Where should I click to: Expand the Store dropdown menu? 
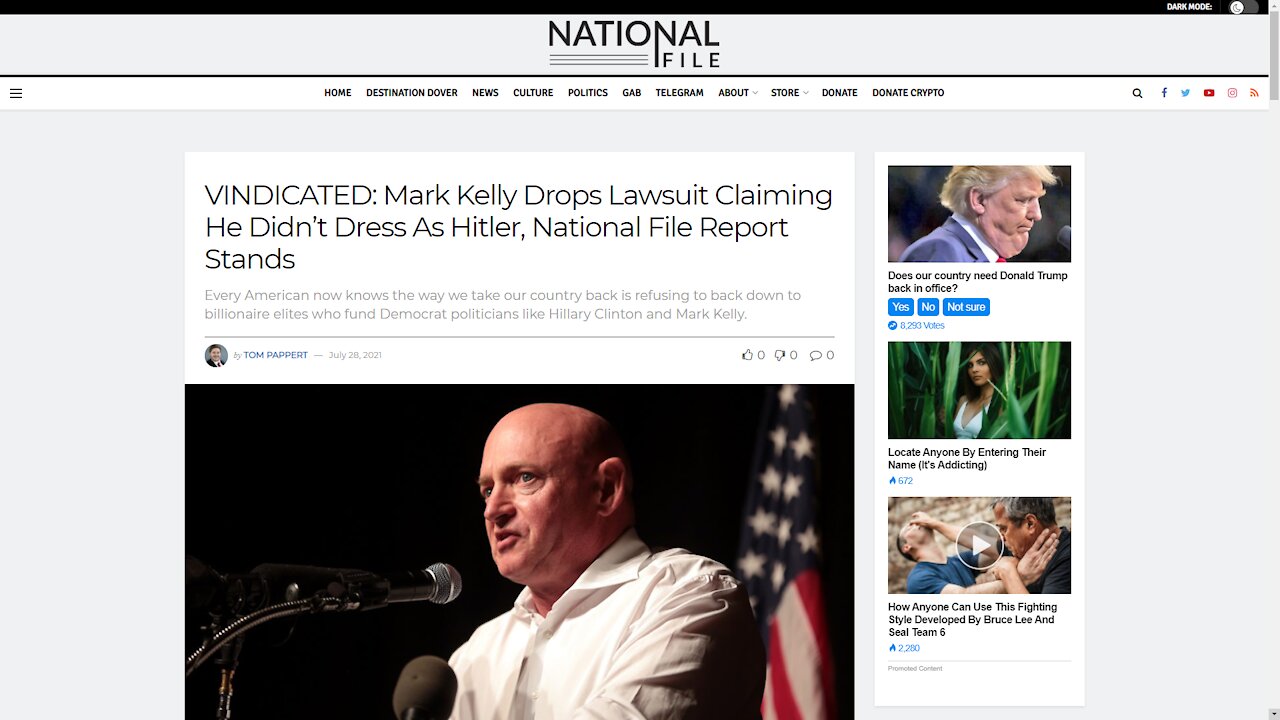coord(789,93)
